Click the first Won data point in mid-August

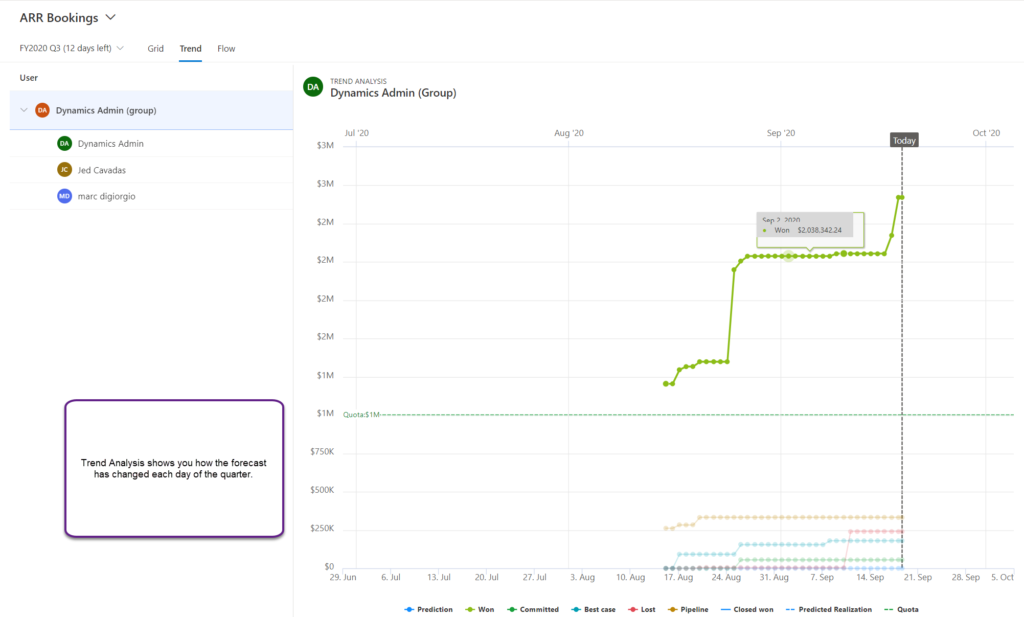click(665, 384)
